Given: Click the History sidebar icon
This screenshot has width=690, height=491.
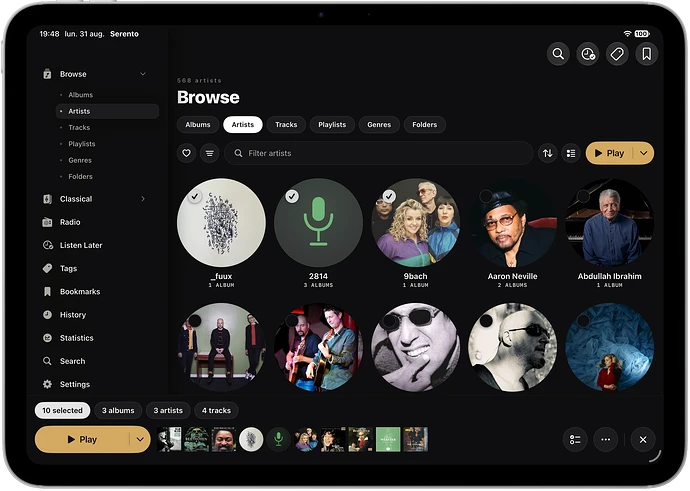Looking at the screenshot, I should [x=47, y=315].
